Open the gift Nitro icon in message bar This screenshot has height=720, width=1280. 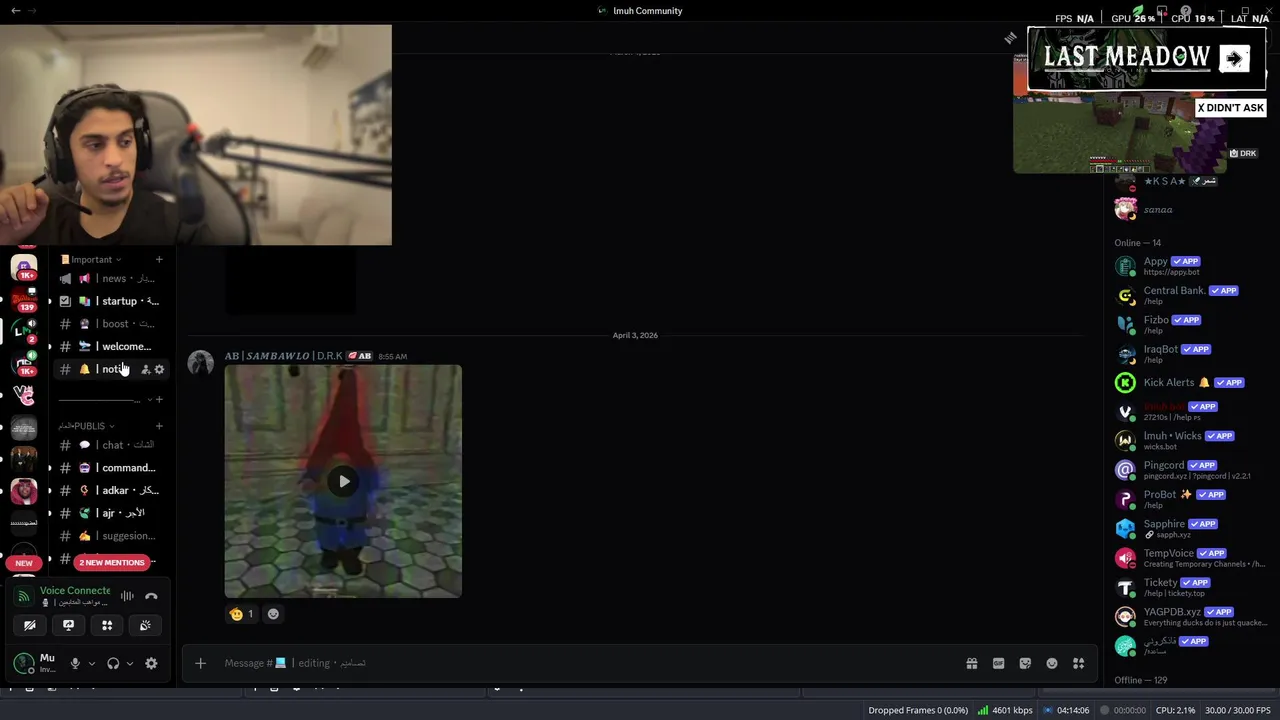[971, 663]
